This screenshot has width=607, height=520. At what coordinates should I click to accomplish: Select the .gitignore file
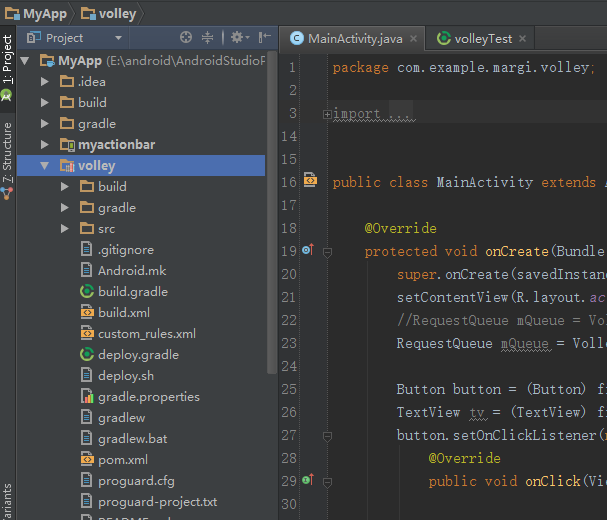[125, 250]
